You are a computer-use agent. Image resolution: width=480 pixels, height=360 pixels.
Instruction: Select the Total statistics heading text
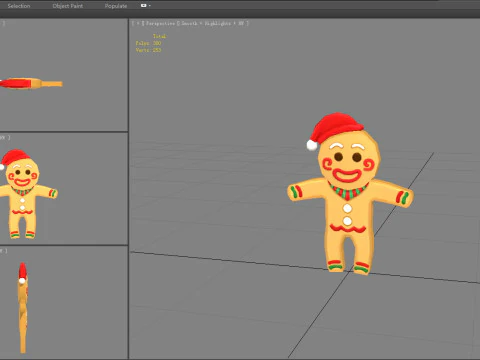click(160, 36)
